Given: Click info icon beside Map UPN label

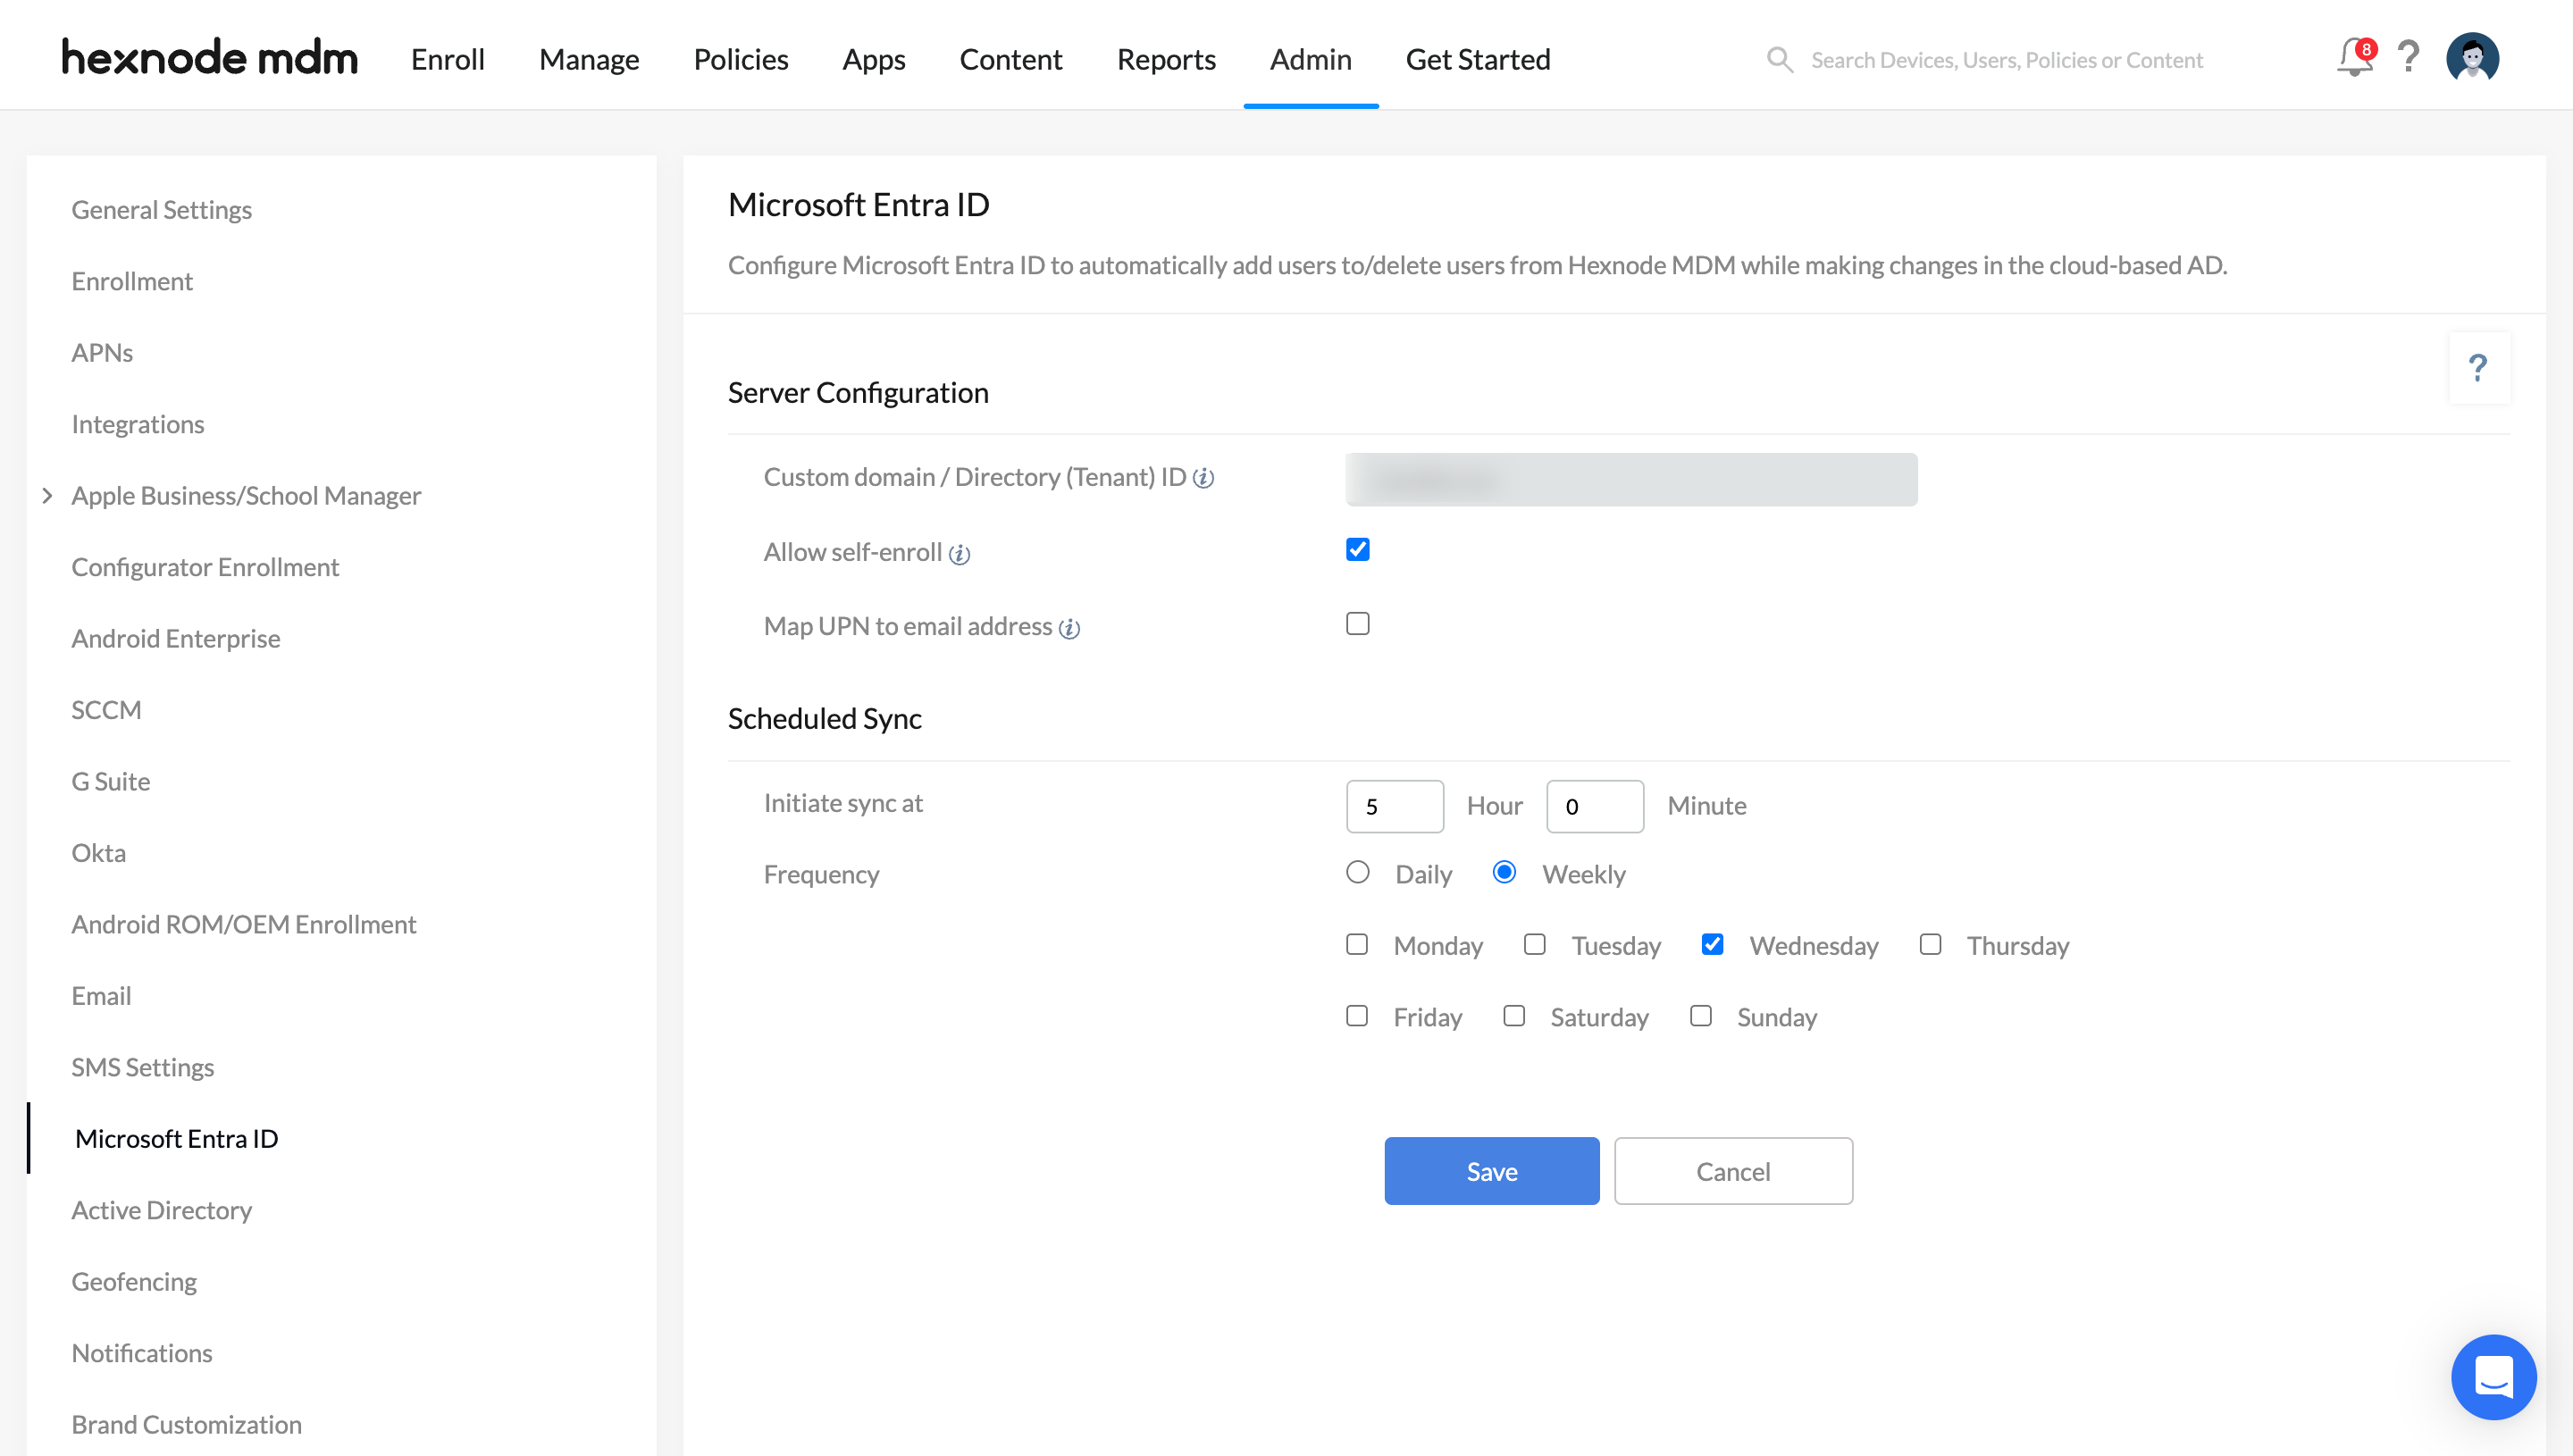Looking at the screenshot, I should point(1069,628).
